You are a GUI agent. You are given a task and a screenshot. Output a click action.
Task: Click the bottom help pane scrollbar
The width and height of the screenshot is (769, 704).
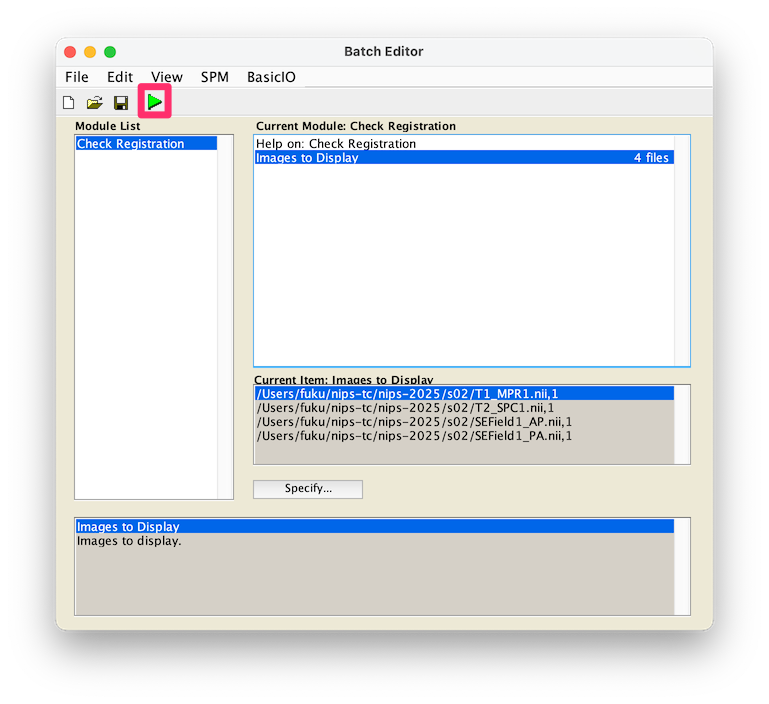[x=682, y=566]
